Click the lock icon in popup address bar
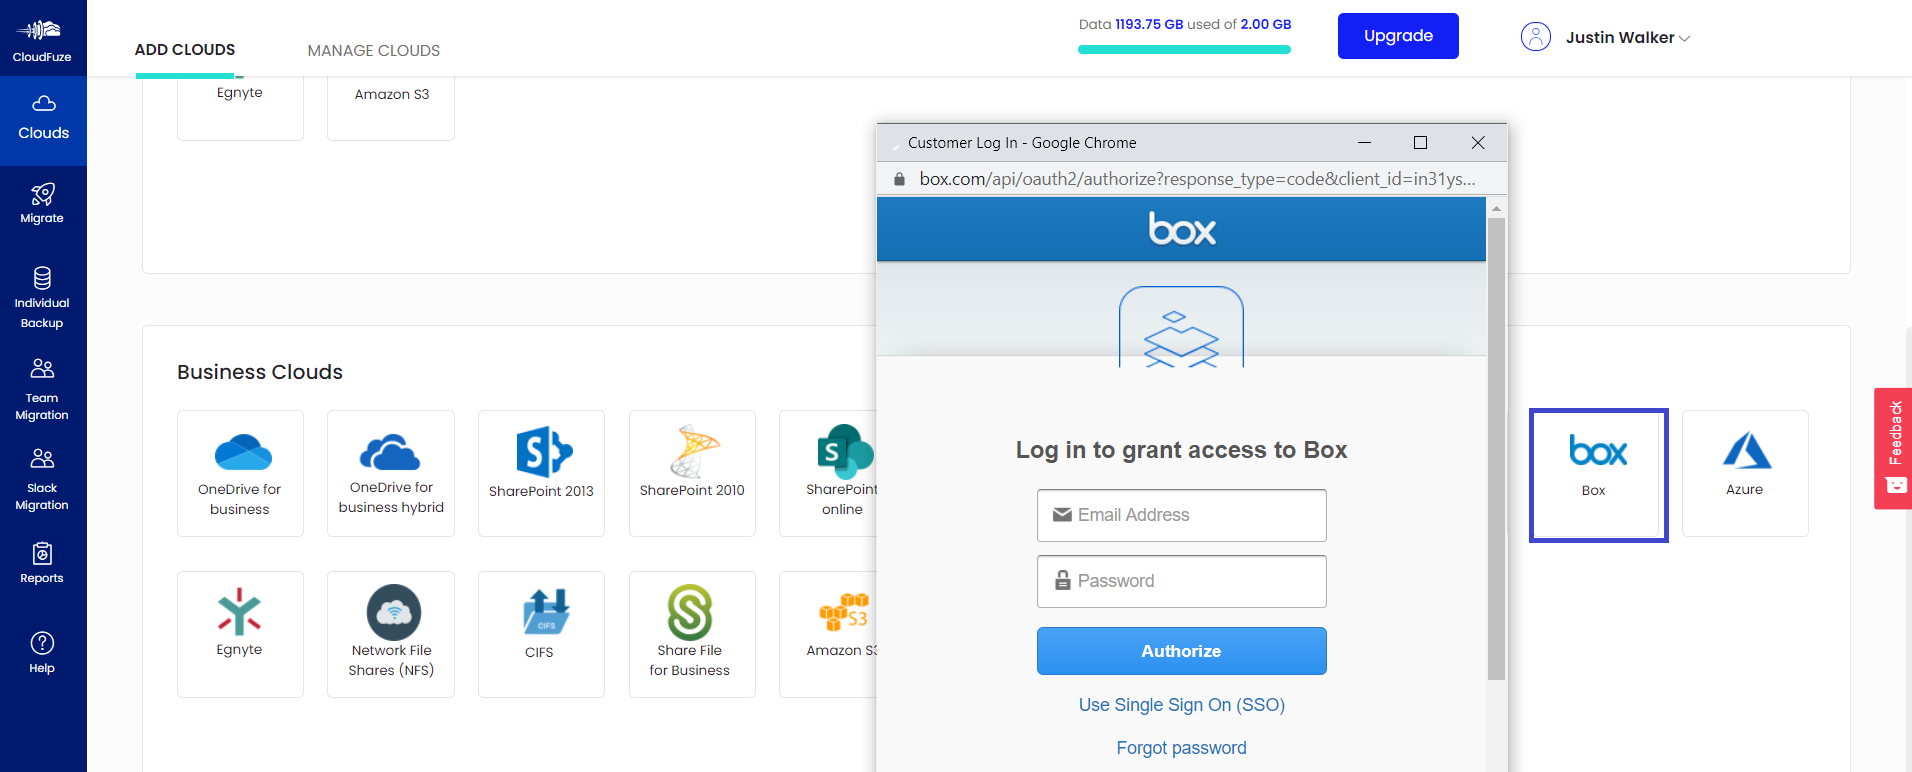The image size is (1912, 772). [899, 179]
